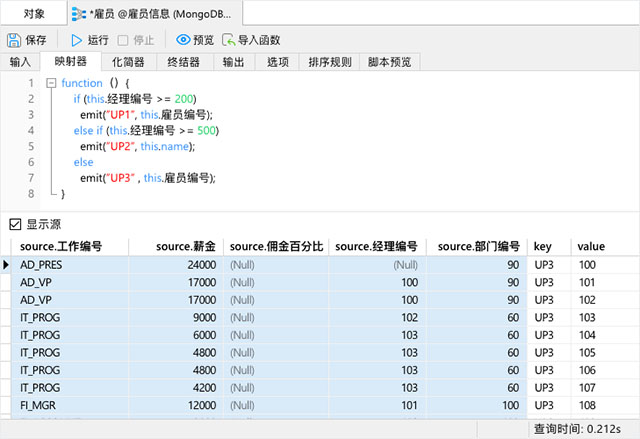Click the key column header
This screenshot has height=439, width=640.
[x=549, y=246]
